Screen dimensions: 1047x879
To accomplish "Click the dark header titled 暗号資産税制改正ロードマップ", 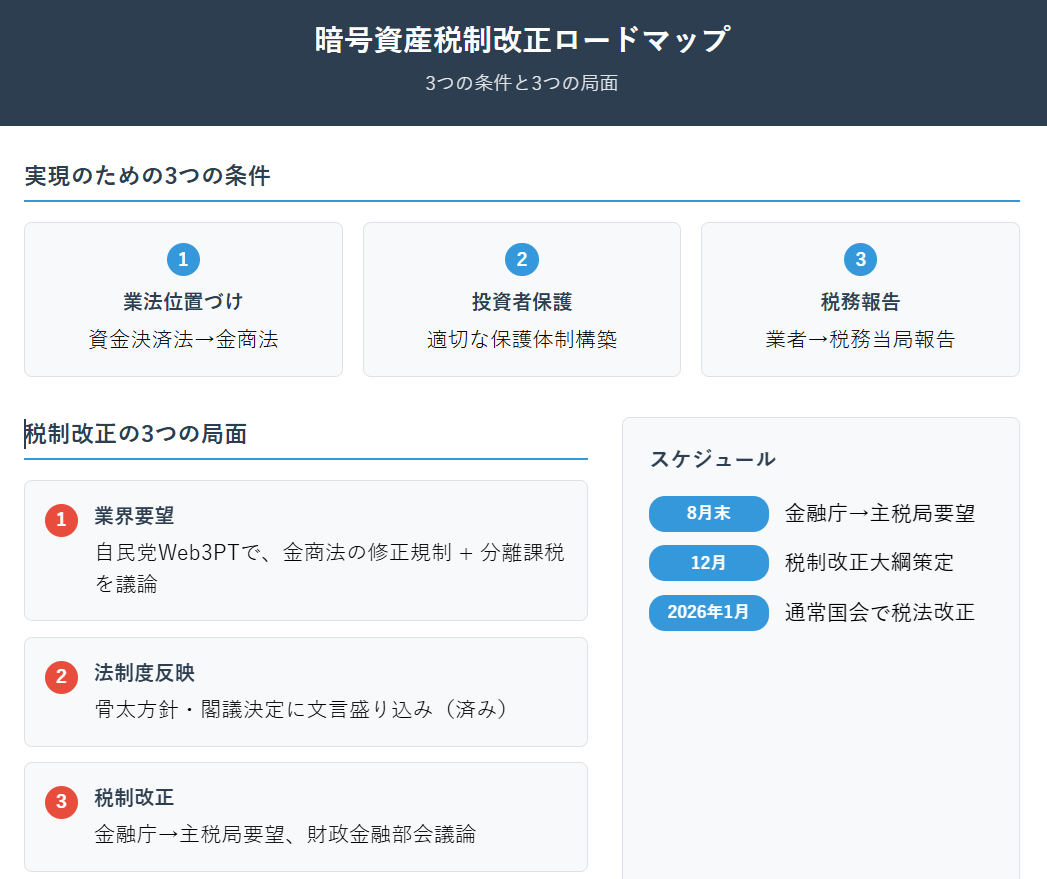I will pyautogui.click(x=523, y=40).
